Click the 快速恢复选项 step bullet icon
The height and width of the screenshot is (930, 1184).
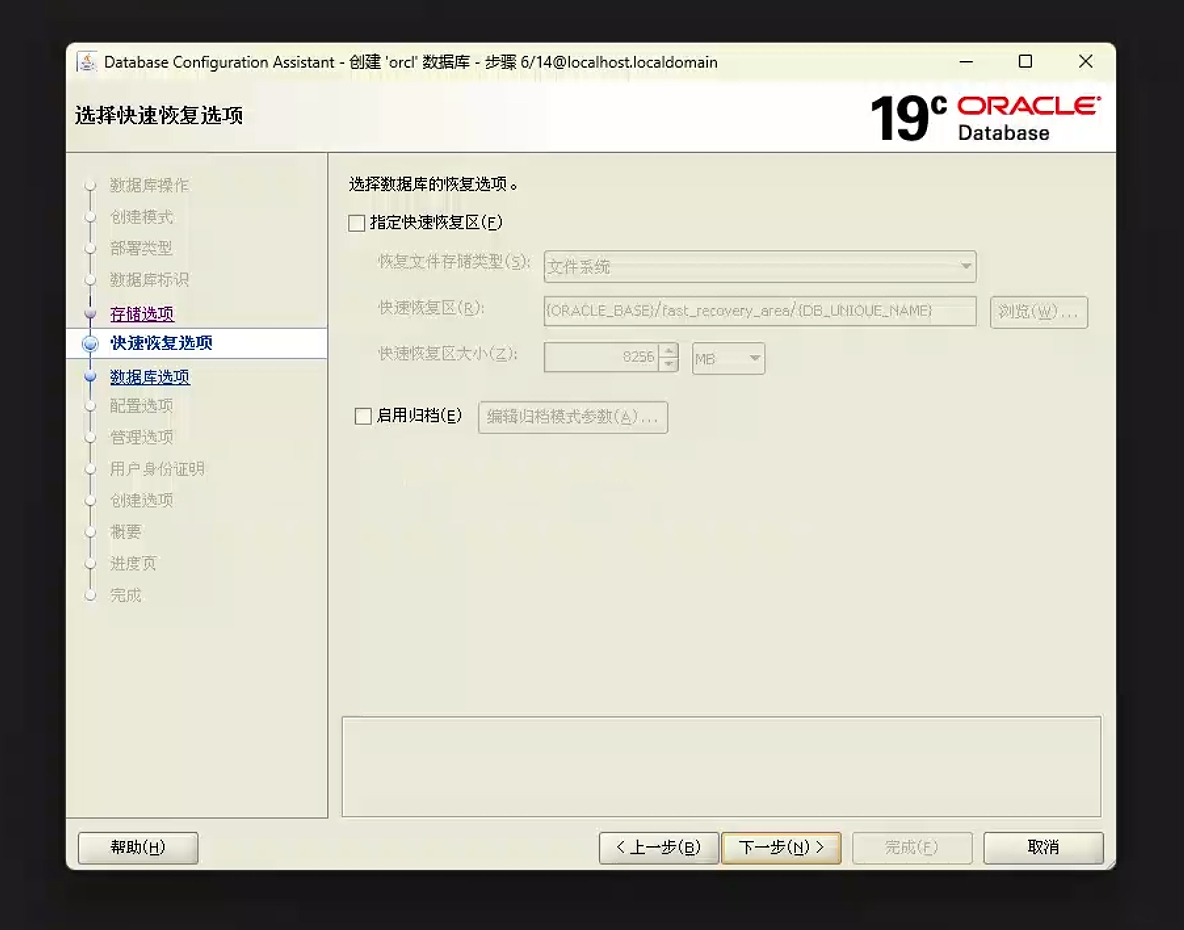pos(90,344)
